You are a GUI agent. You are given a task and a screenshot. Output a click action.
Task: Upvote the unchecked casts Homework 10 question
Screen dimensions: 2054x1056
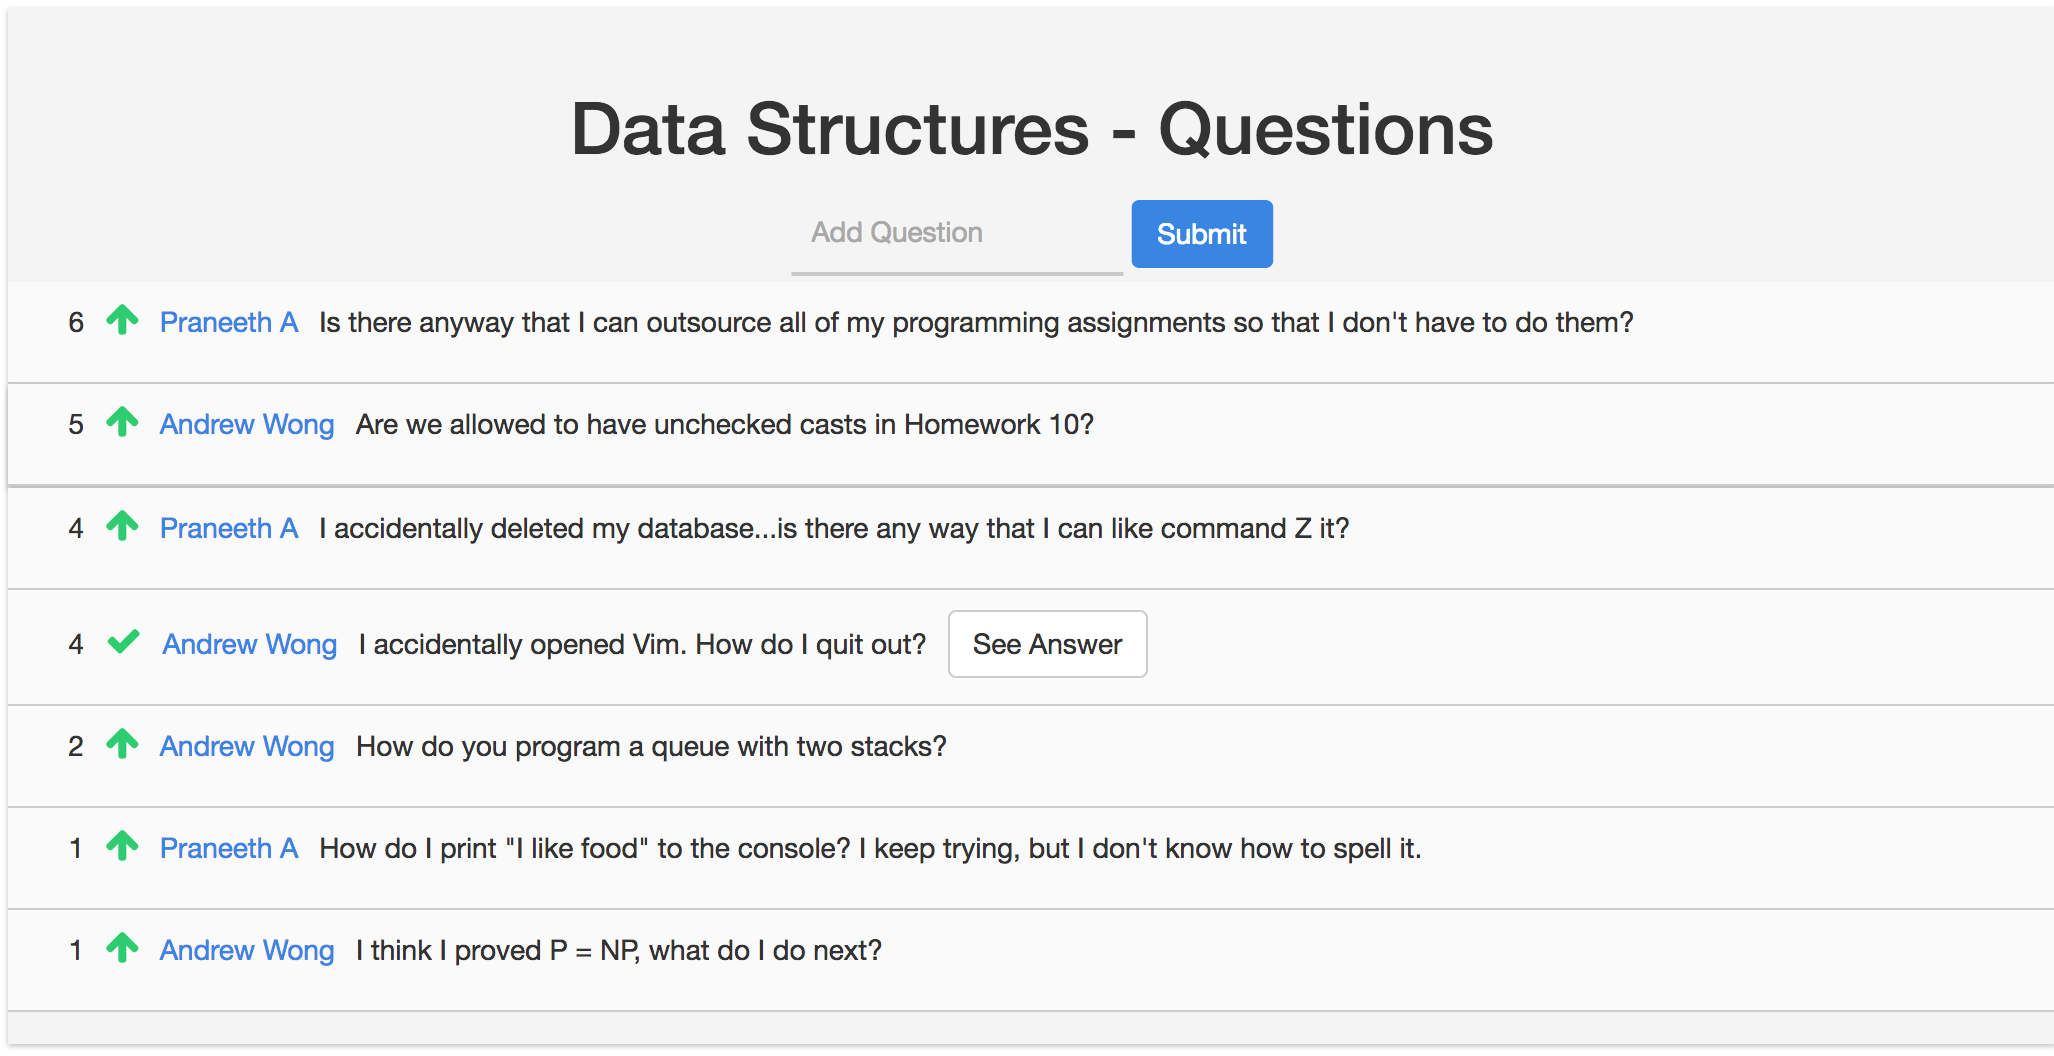pos(122,422)
